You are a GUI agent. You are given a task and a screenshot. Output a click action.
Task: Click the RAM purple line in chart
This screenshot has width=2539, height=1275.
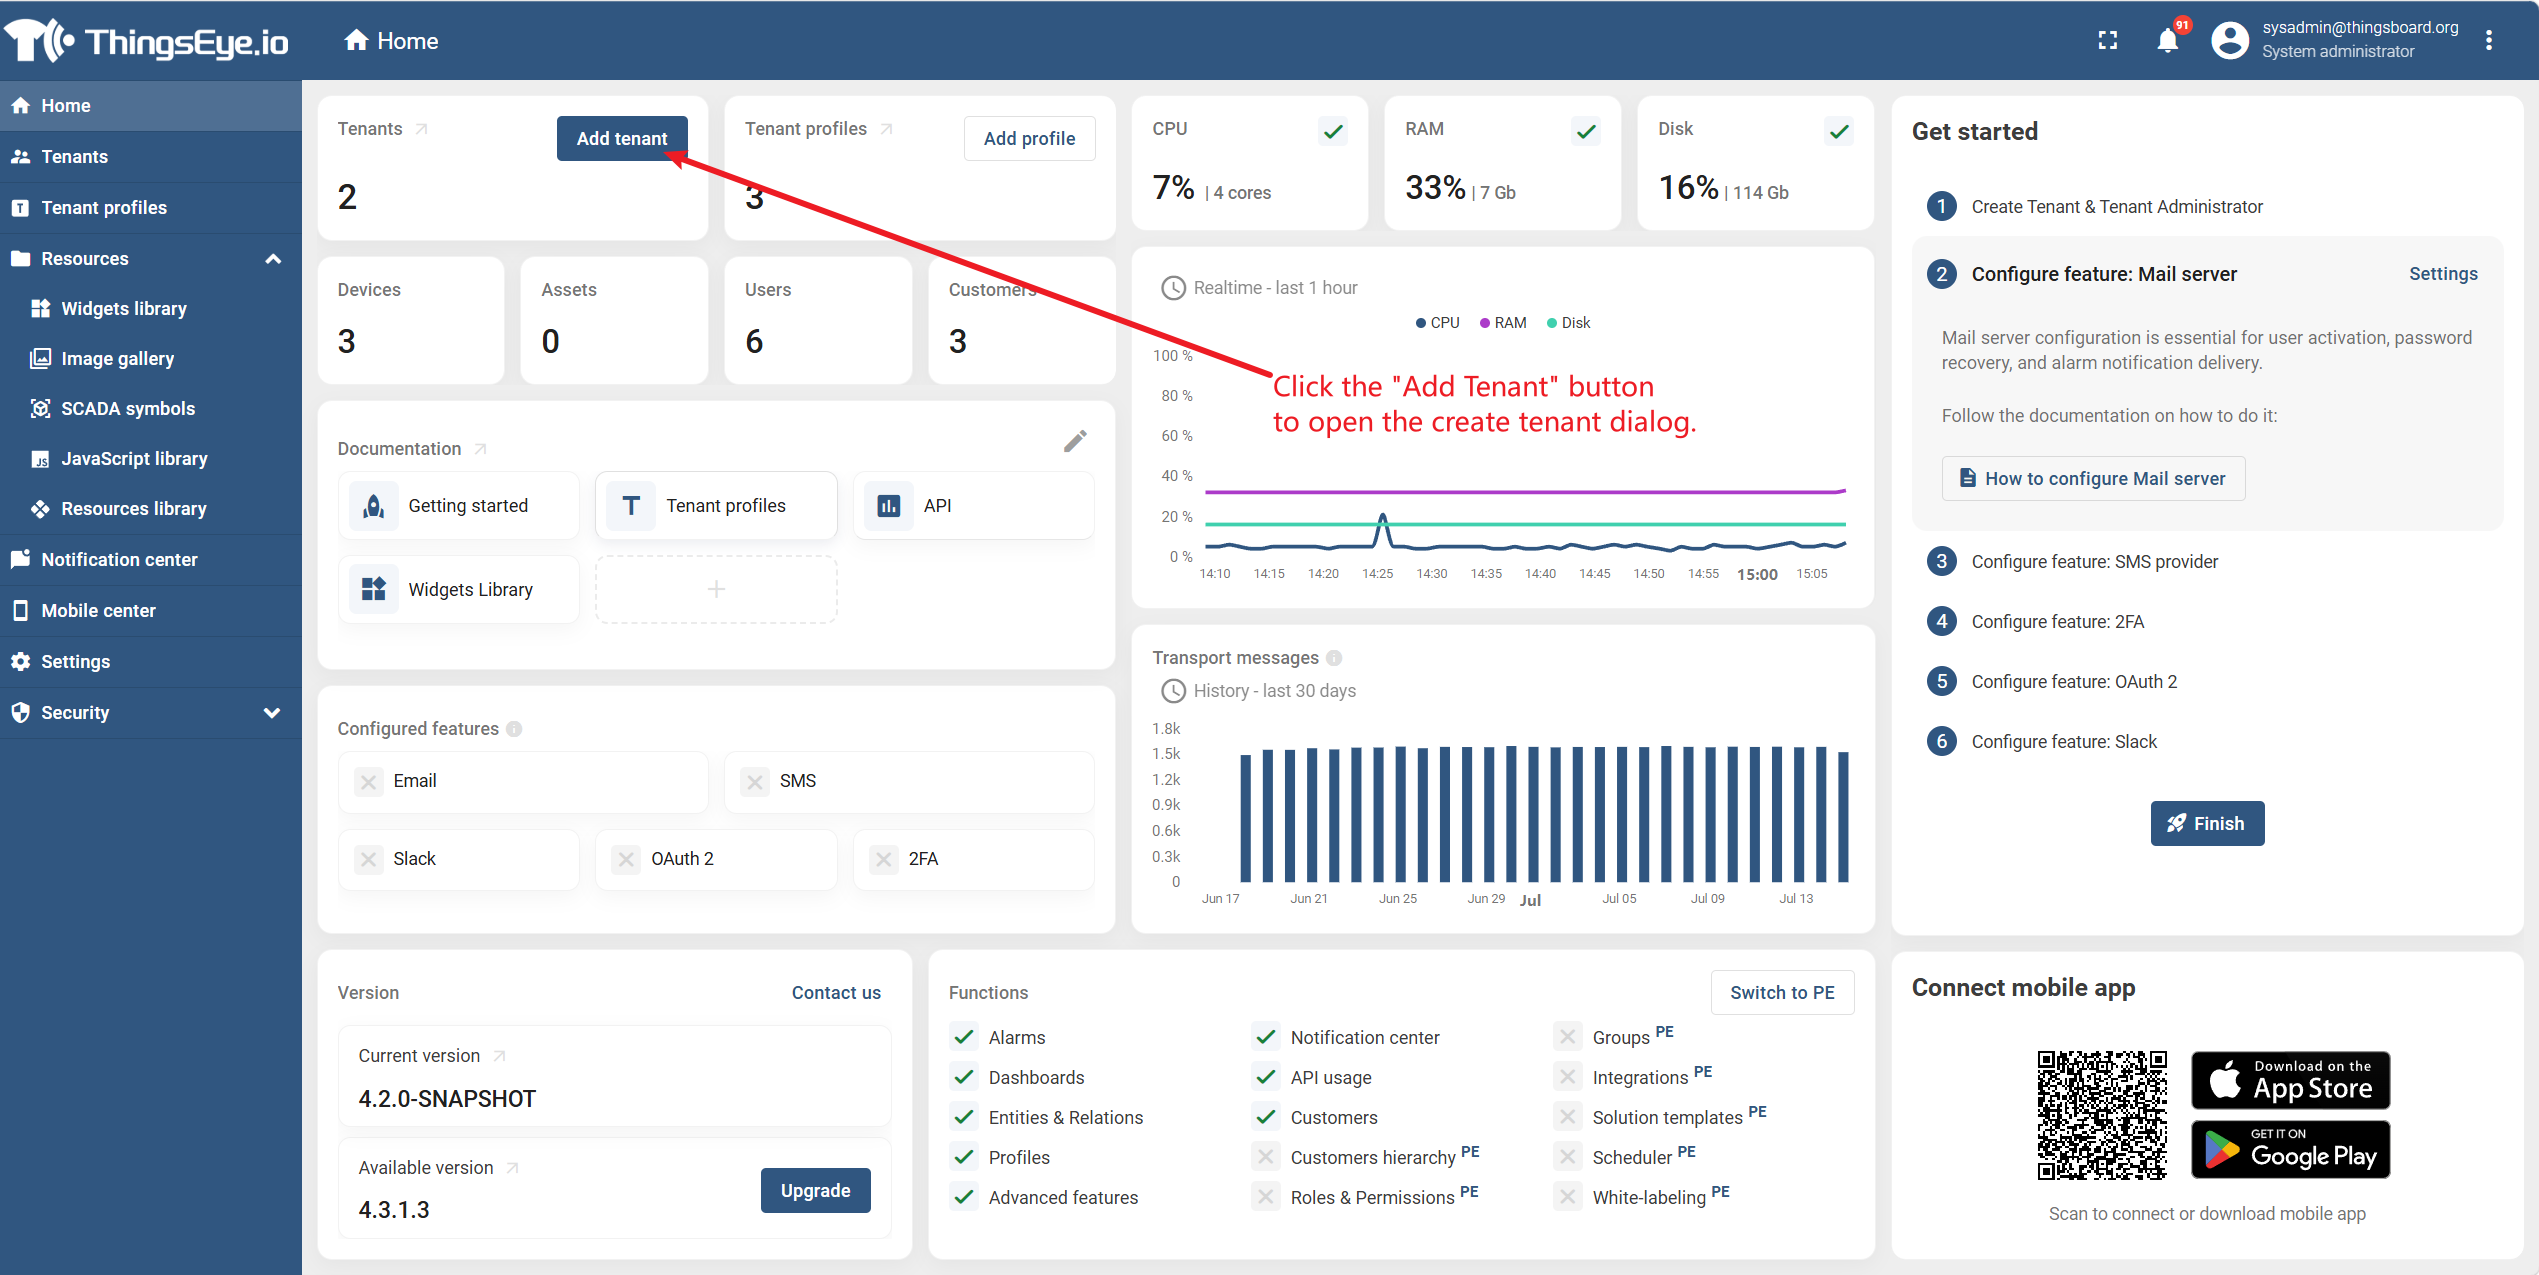pyautogui.click(x=1524, y=492)
